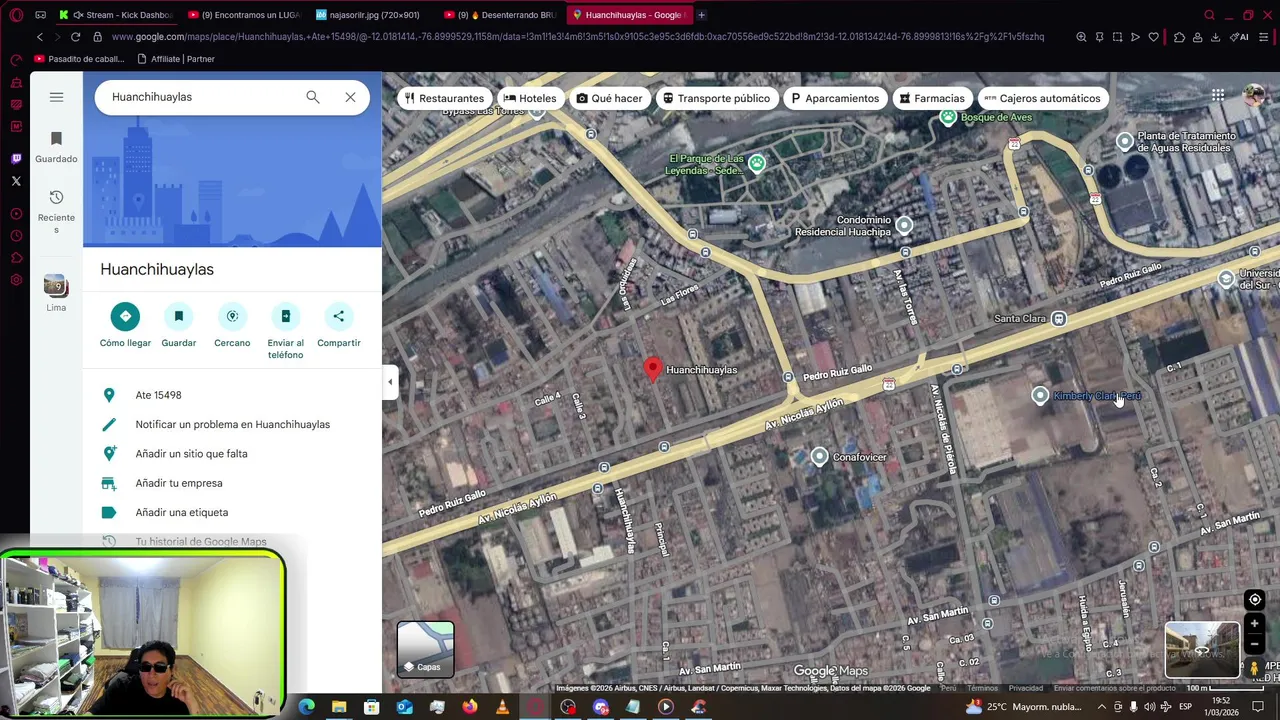Select the Ate 15498 address row
Image resolution: width=1280 pixels, height=720 pixels.
[x=232, y=395]
